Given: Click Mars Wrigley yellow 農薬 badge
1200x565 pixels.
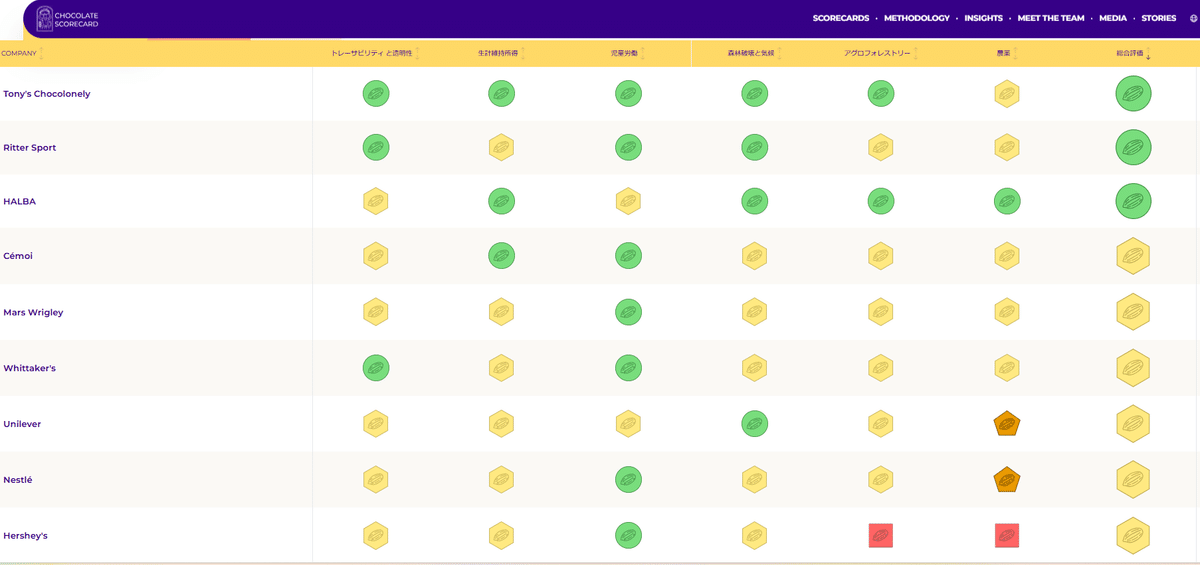Looking at the screenshot, I should 1007,312.
